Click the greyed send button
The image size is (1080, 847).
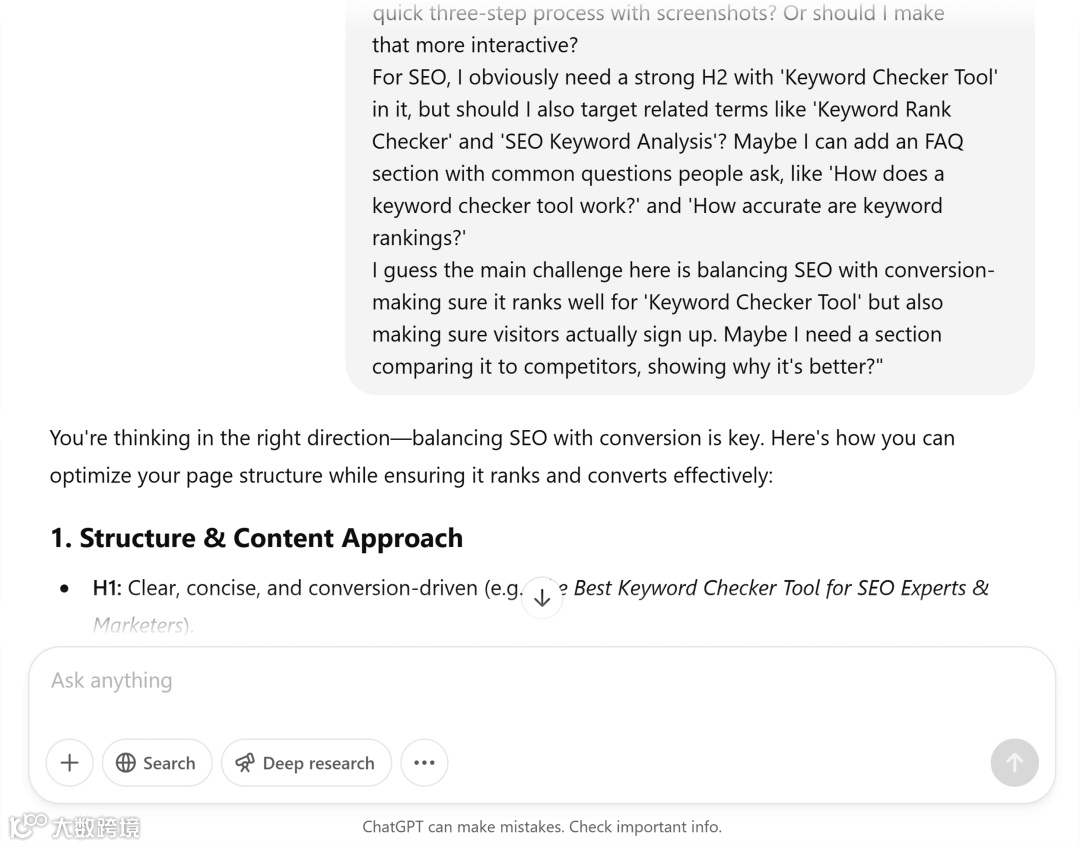(x=1014, y=762)
